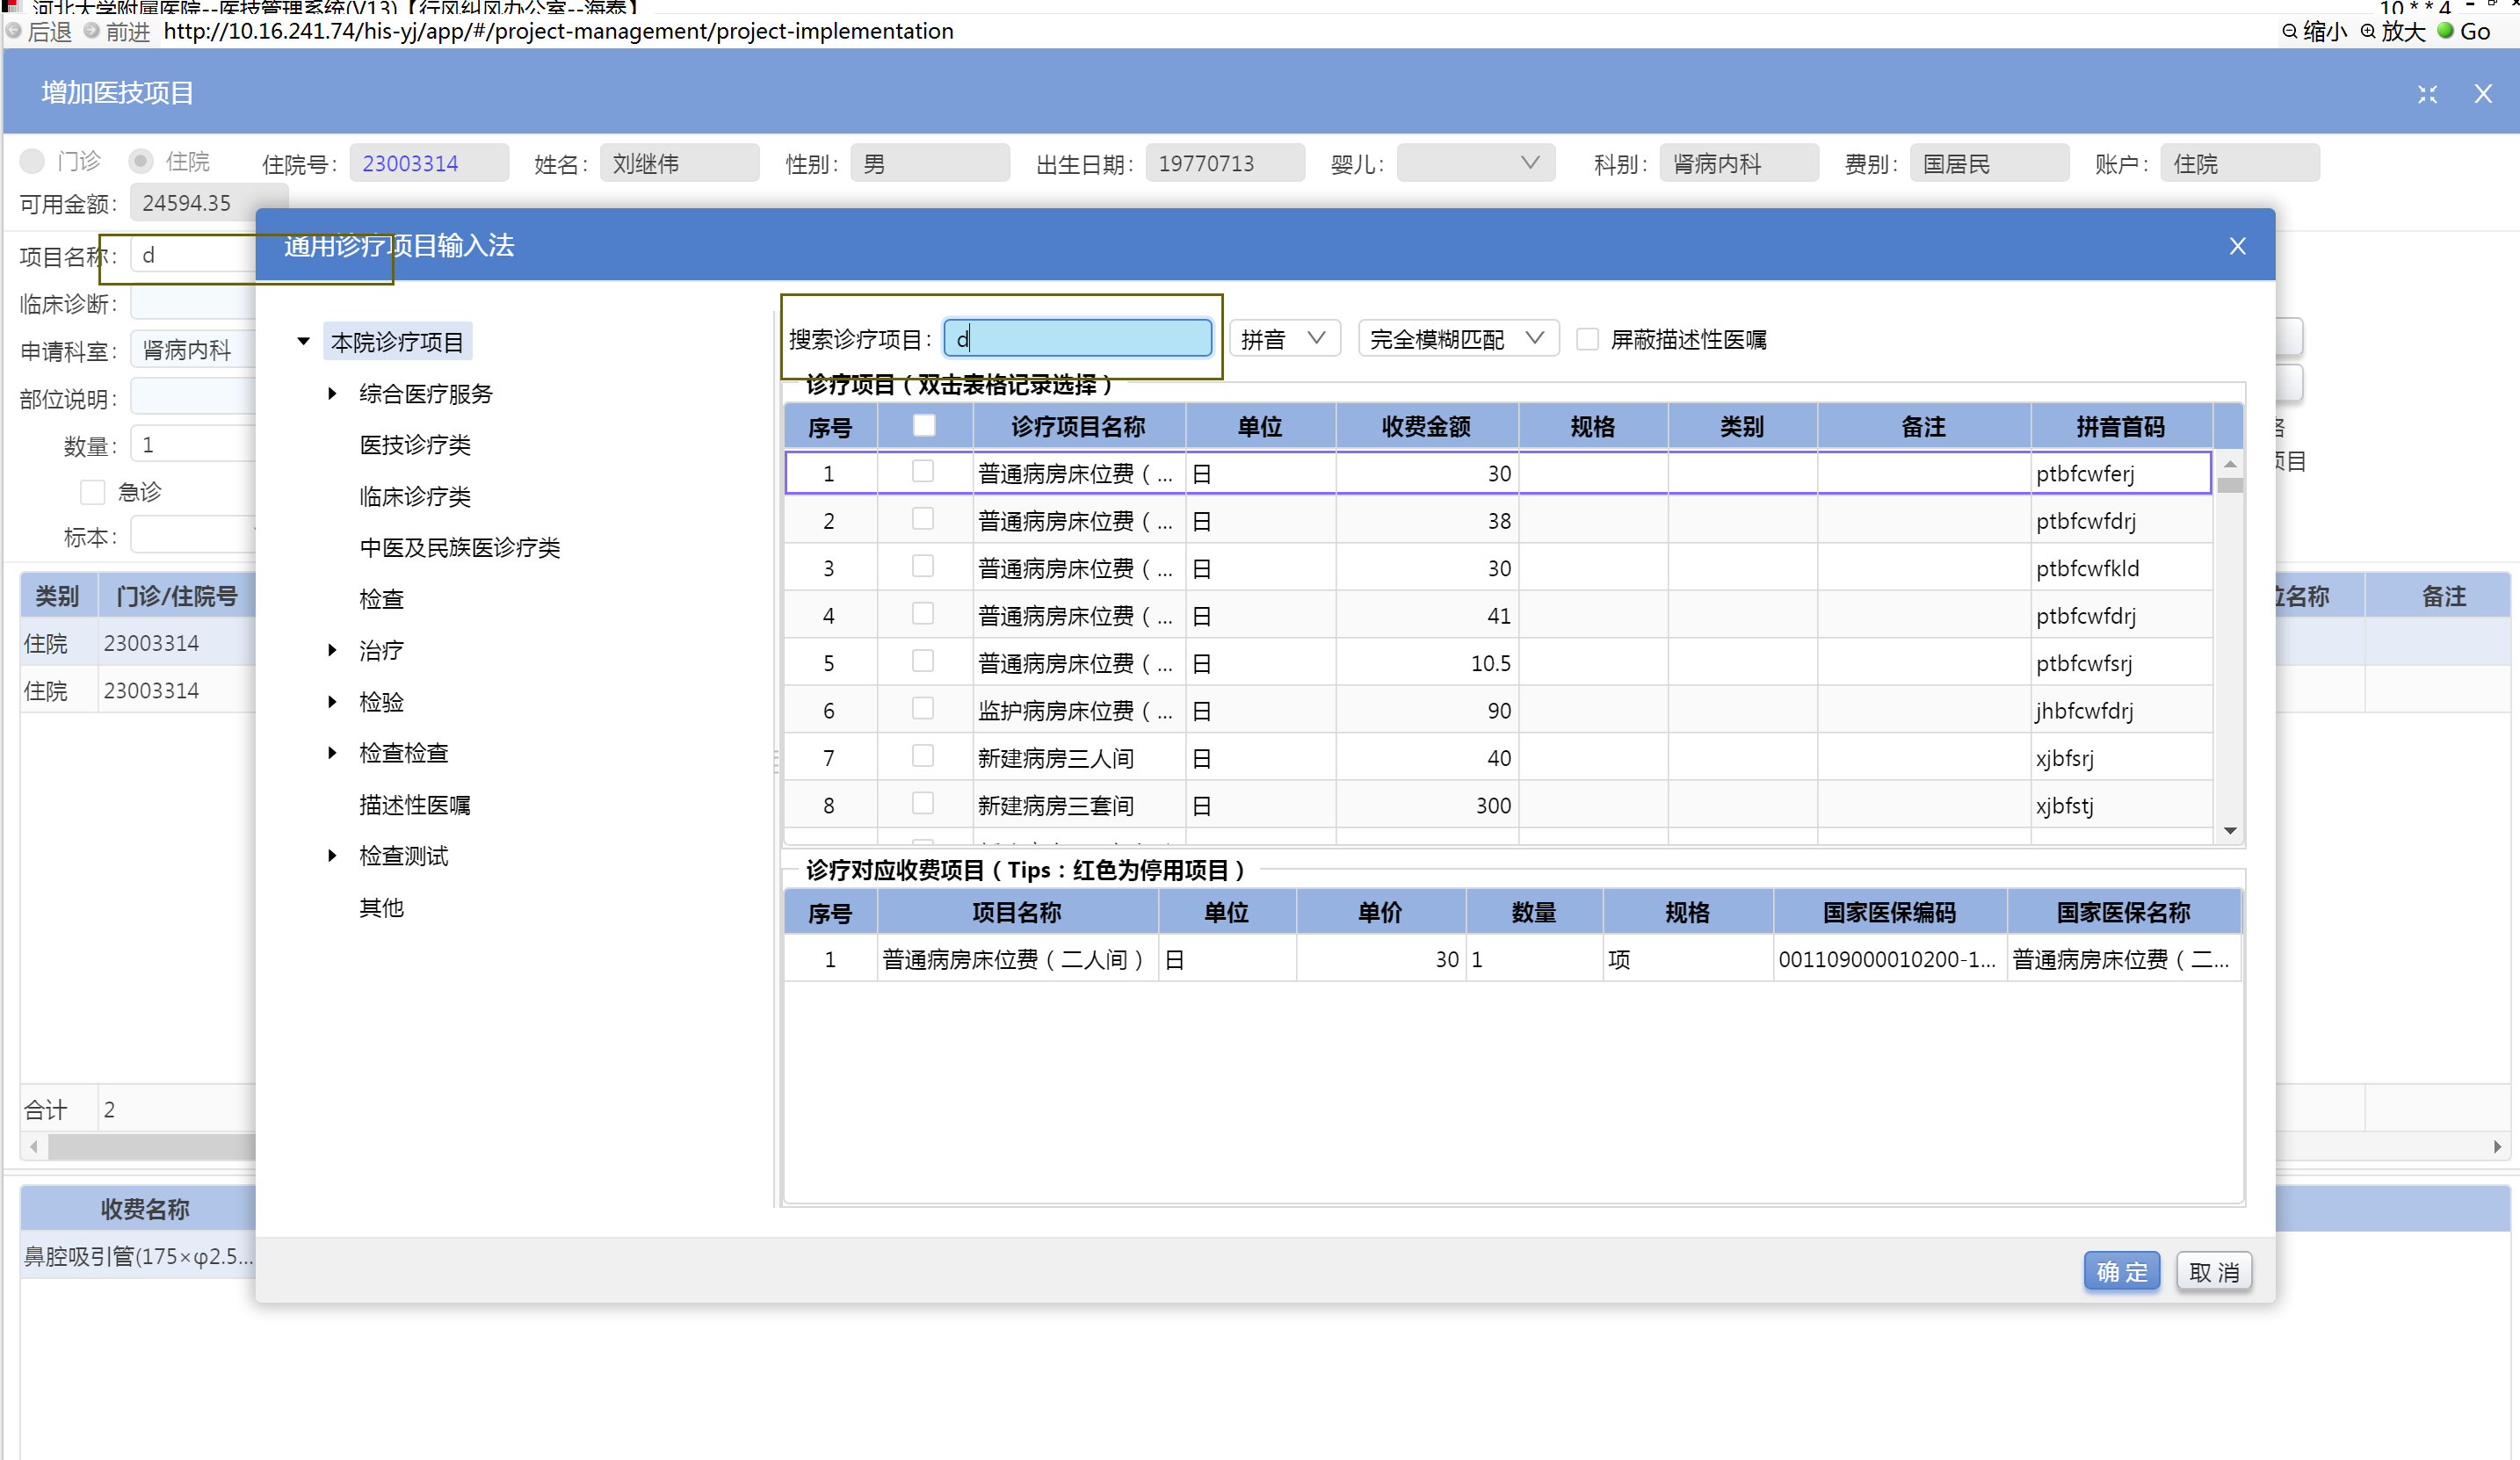Image resolution: width=2520 pixels, height=1460 pixels.
Task: Click the green Go icon
Action: coord(2445,31)
